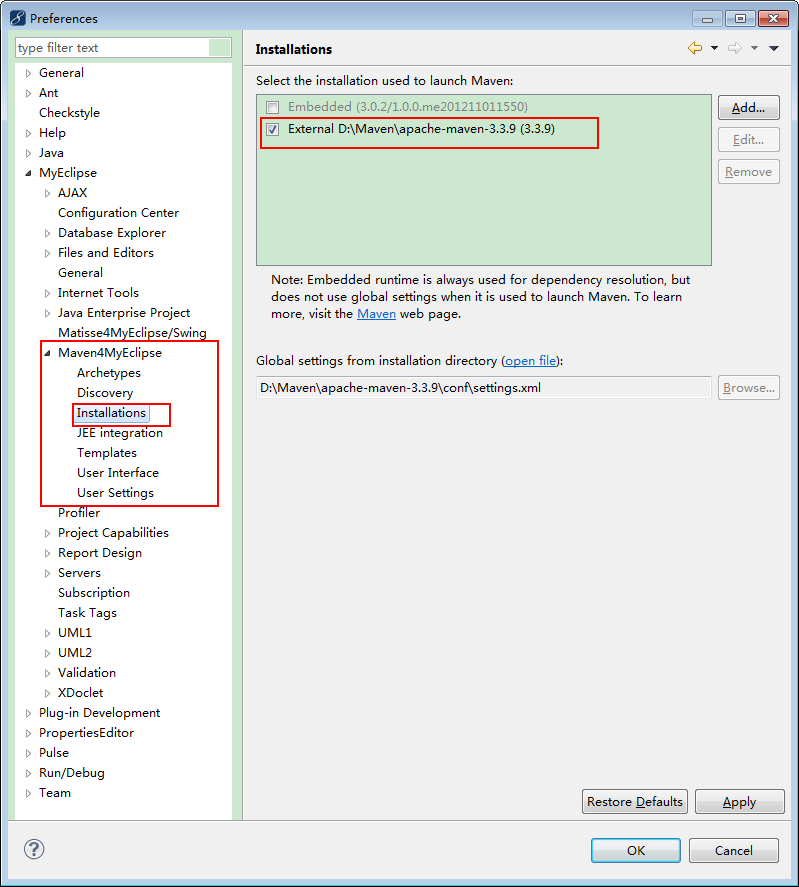Open the back history dropdown arrow
Screen dimensions: 799x887
(714, 48)
